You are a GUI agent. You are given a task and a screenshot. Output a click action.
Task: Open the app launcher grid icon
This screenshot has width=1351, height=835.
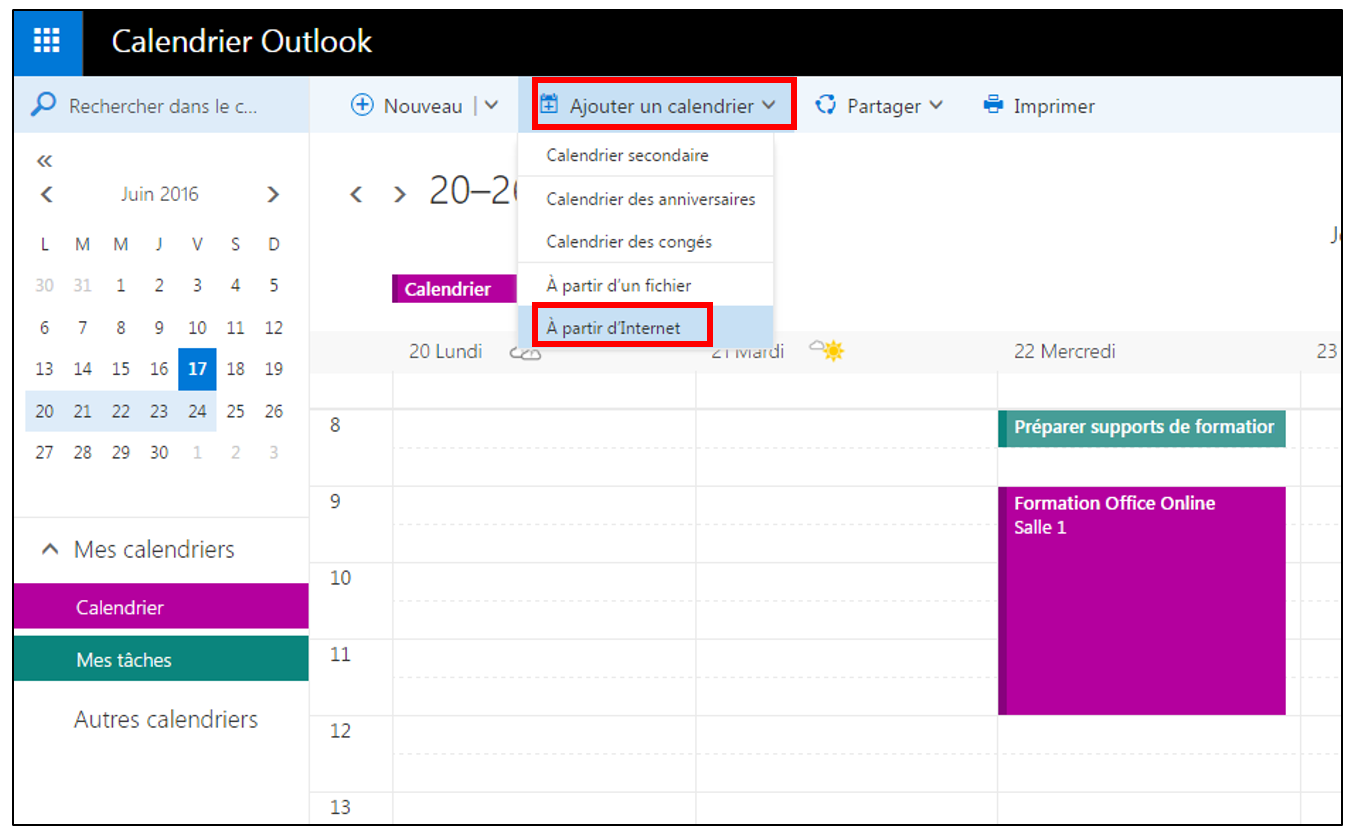47,41
